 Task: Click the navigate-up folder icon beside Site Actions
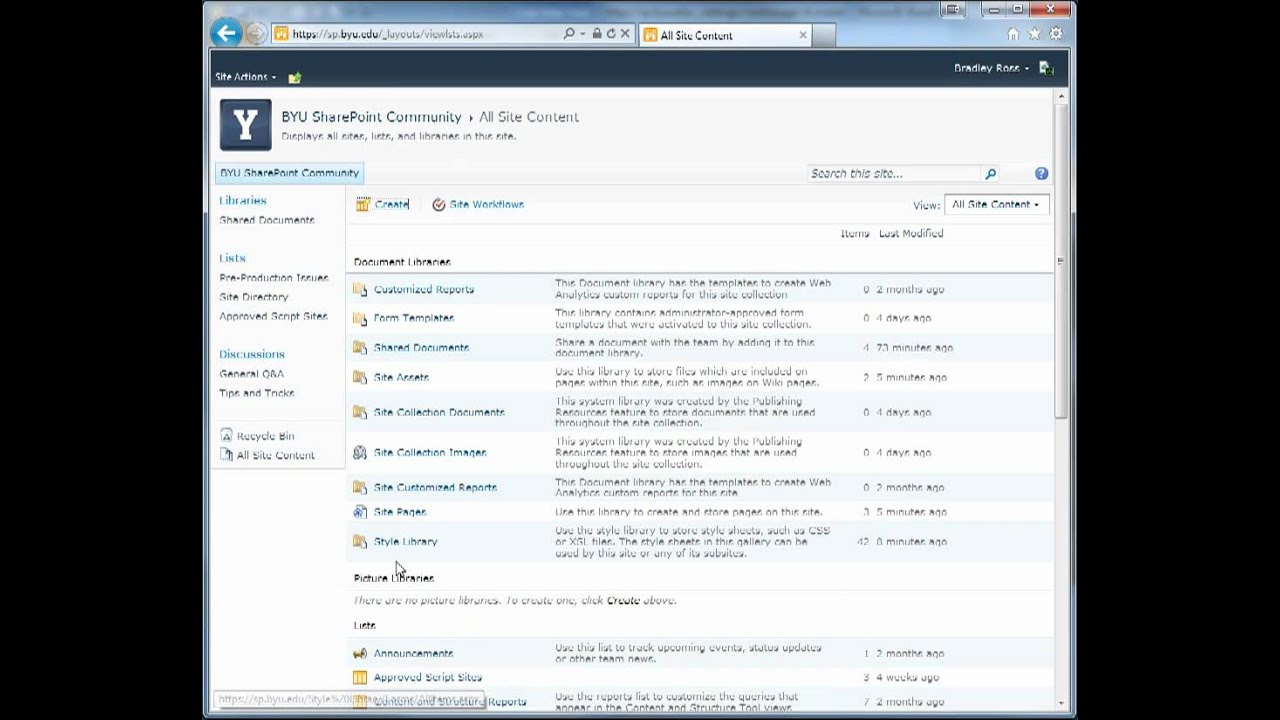(294, 77)
